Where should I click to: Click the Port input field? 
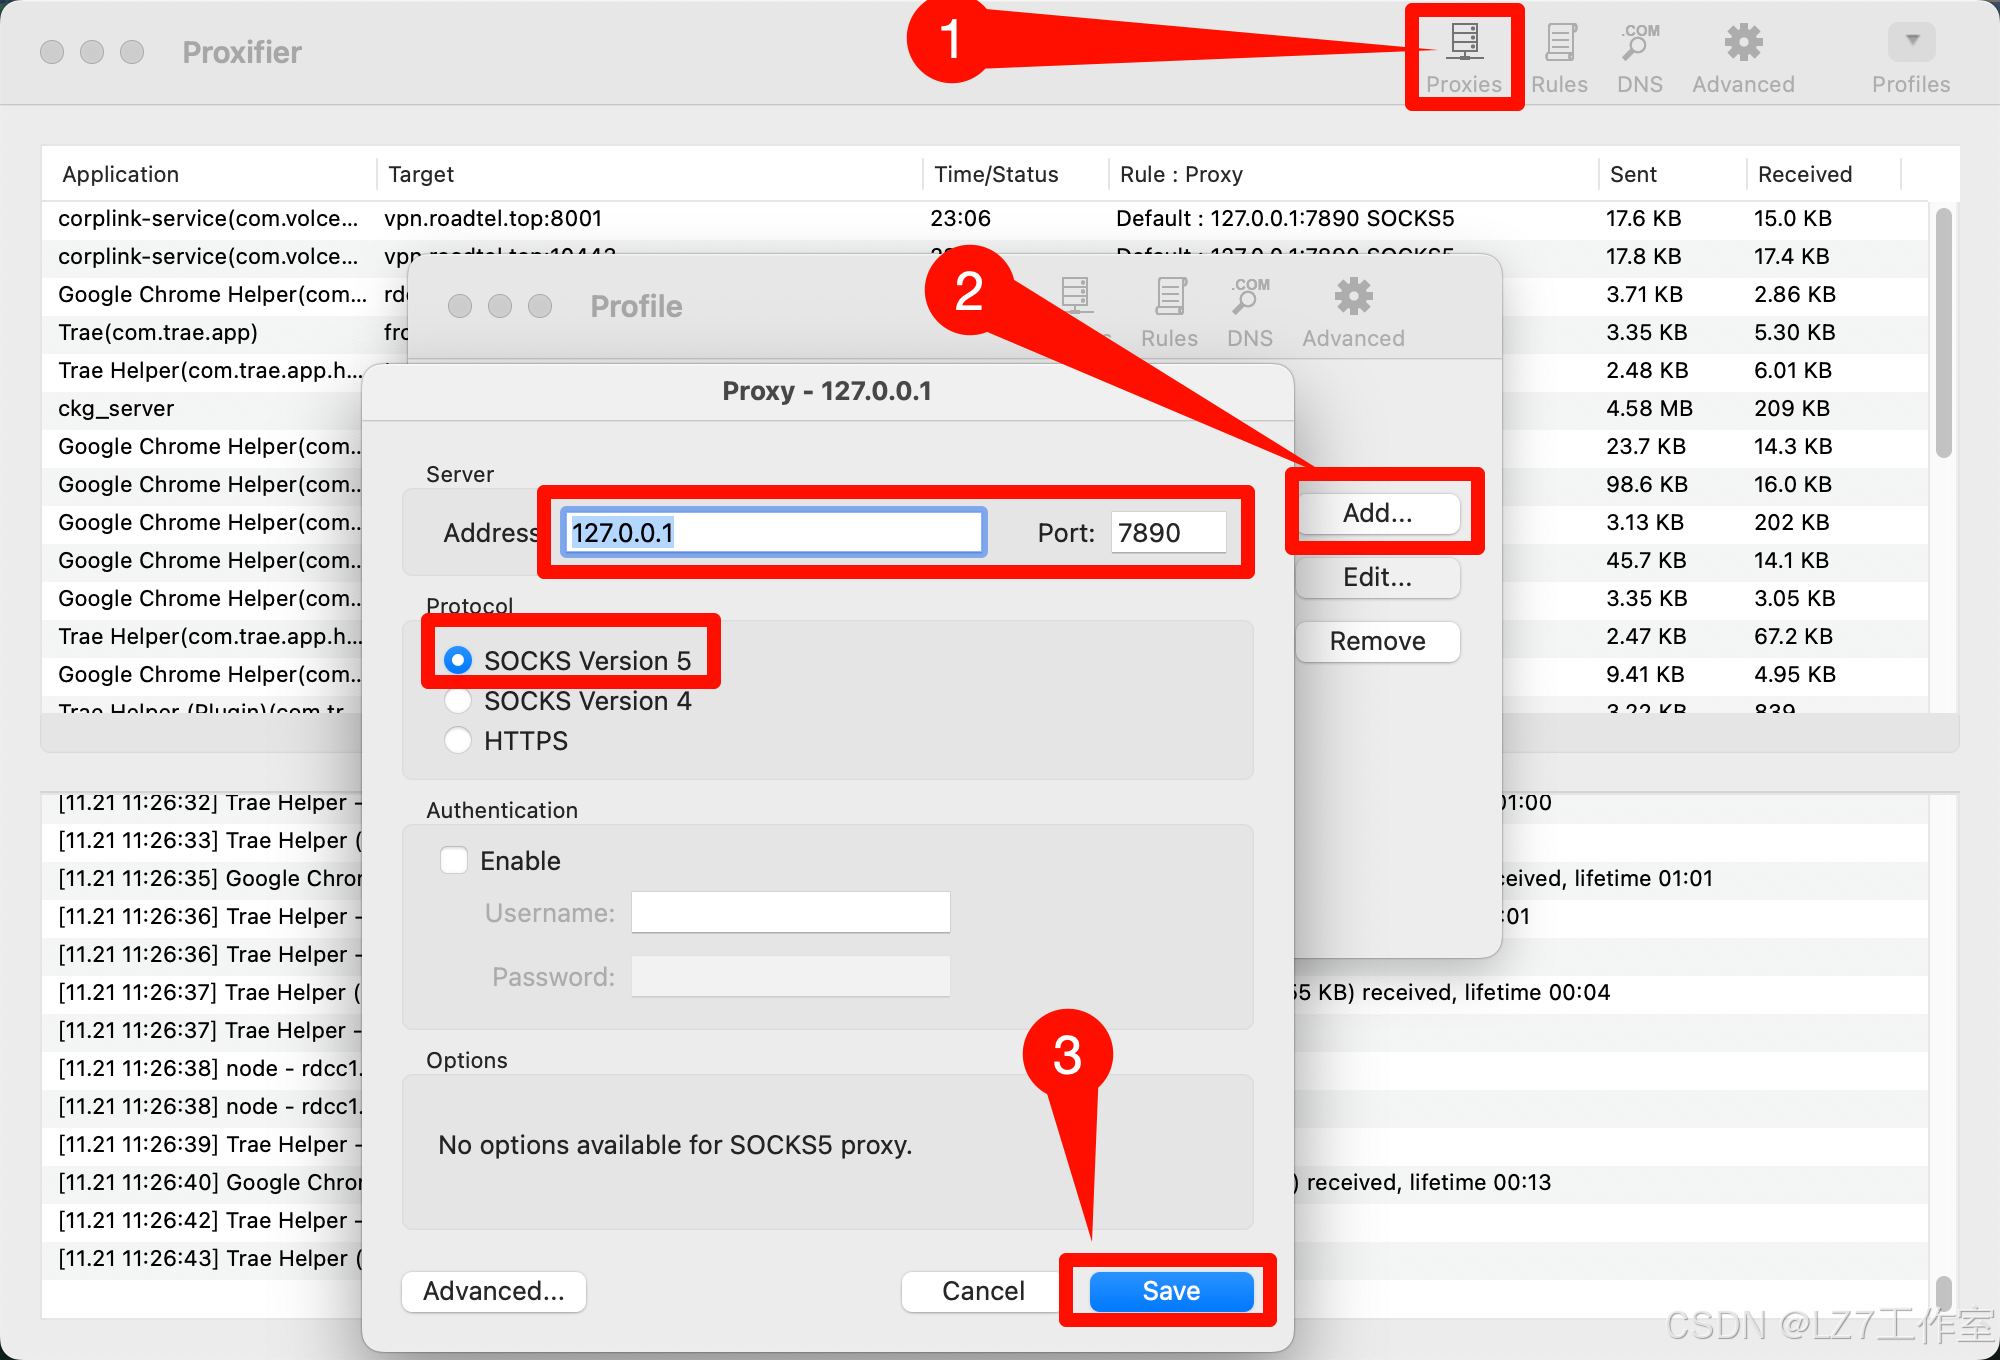(x=1167, y=532)
